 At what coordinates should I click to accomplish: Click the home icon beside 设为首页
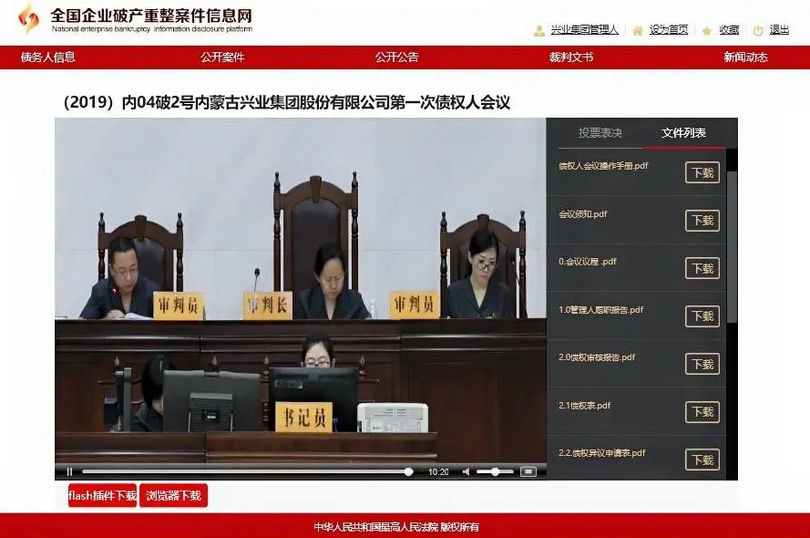tap(638, 31)
